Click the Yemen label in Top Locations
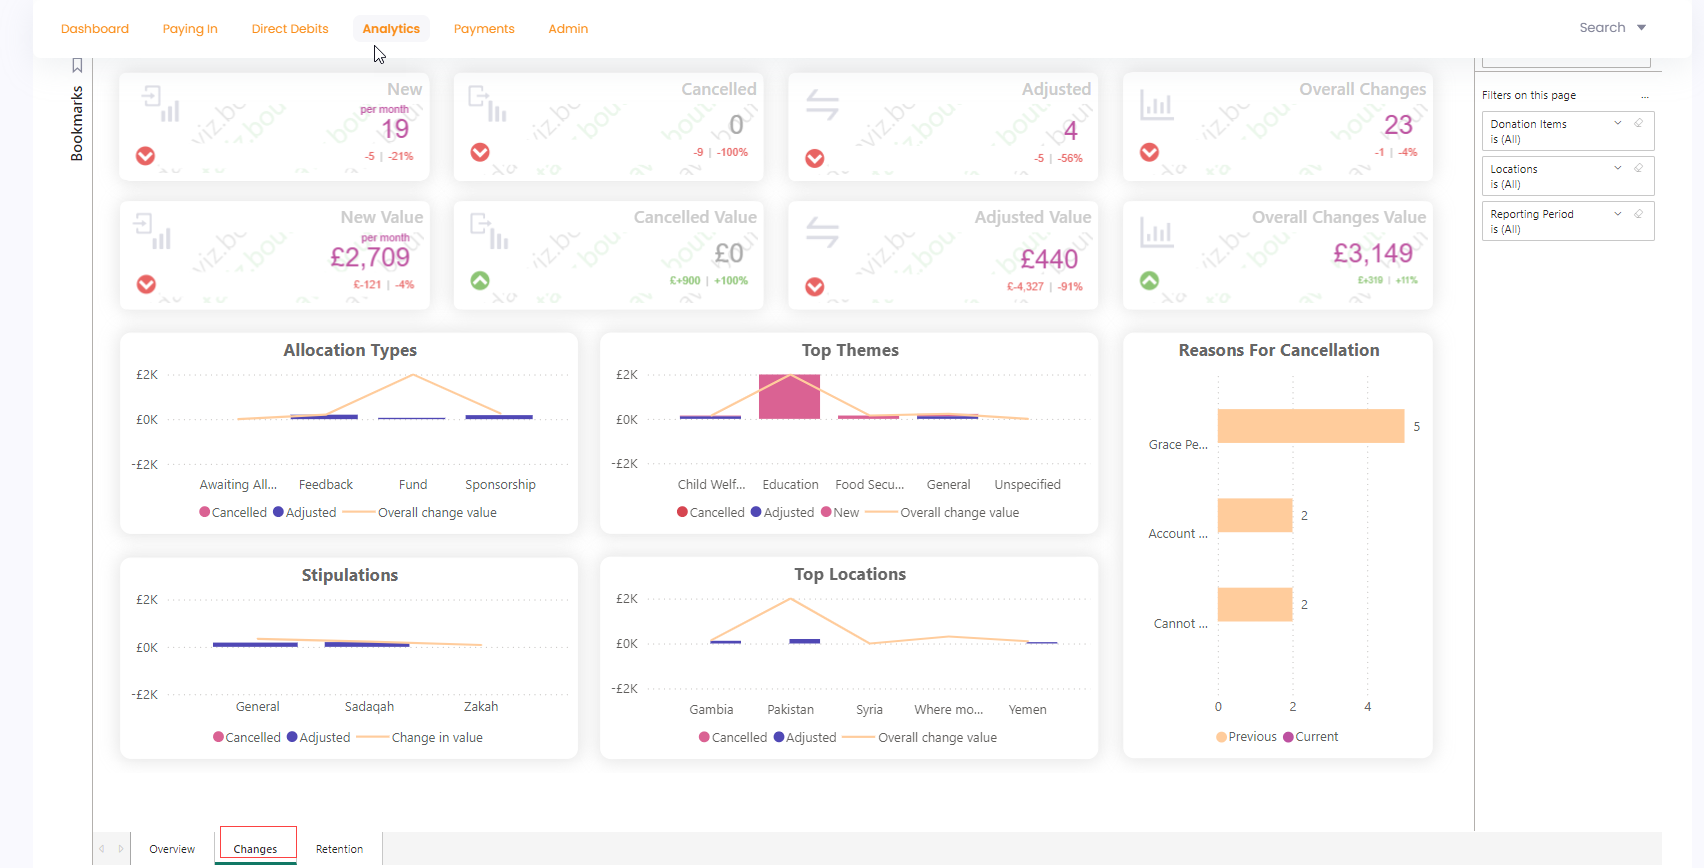1704x868 pixels. tap(1027, 709)
